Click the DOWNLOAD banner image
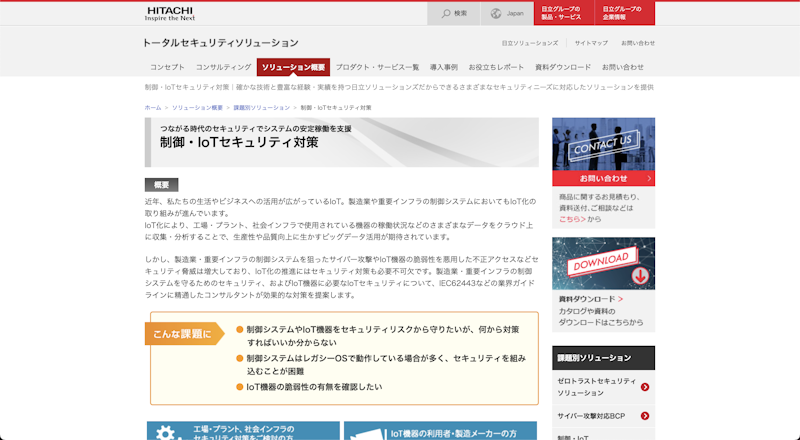This screenshot has width=800, height=440. [x=603, y=262]
